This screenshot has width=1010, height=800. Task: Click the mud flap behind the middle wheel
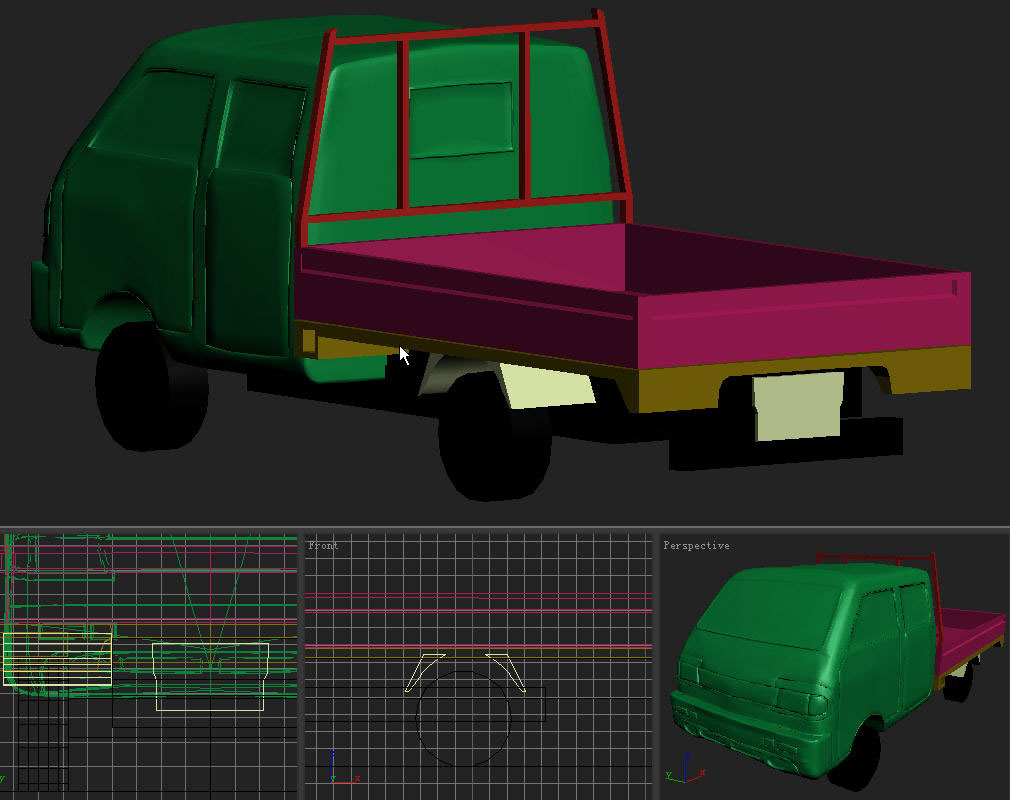(545, 386)
